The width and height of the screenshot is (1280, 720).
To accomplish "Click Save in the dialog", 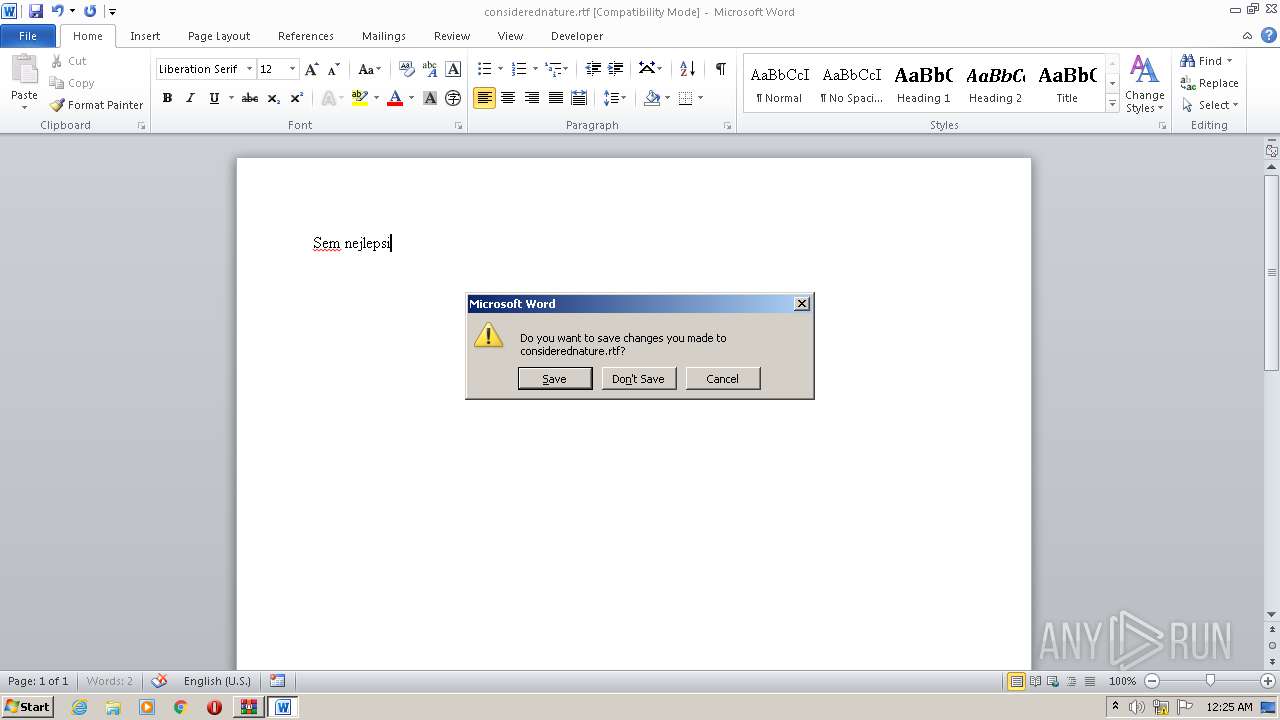I will pos(555,379).
